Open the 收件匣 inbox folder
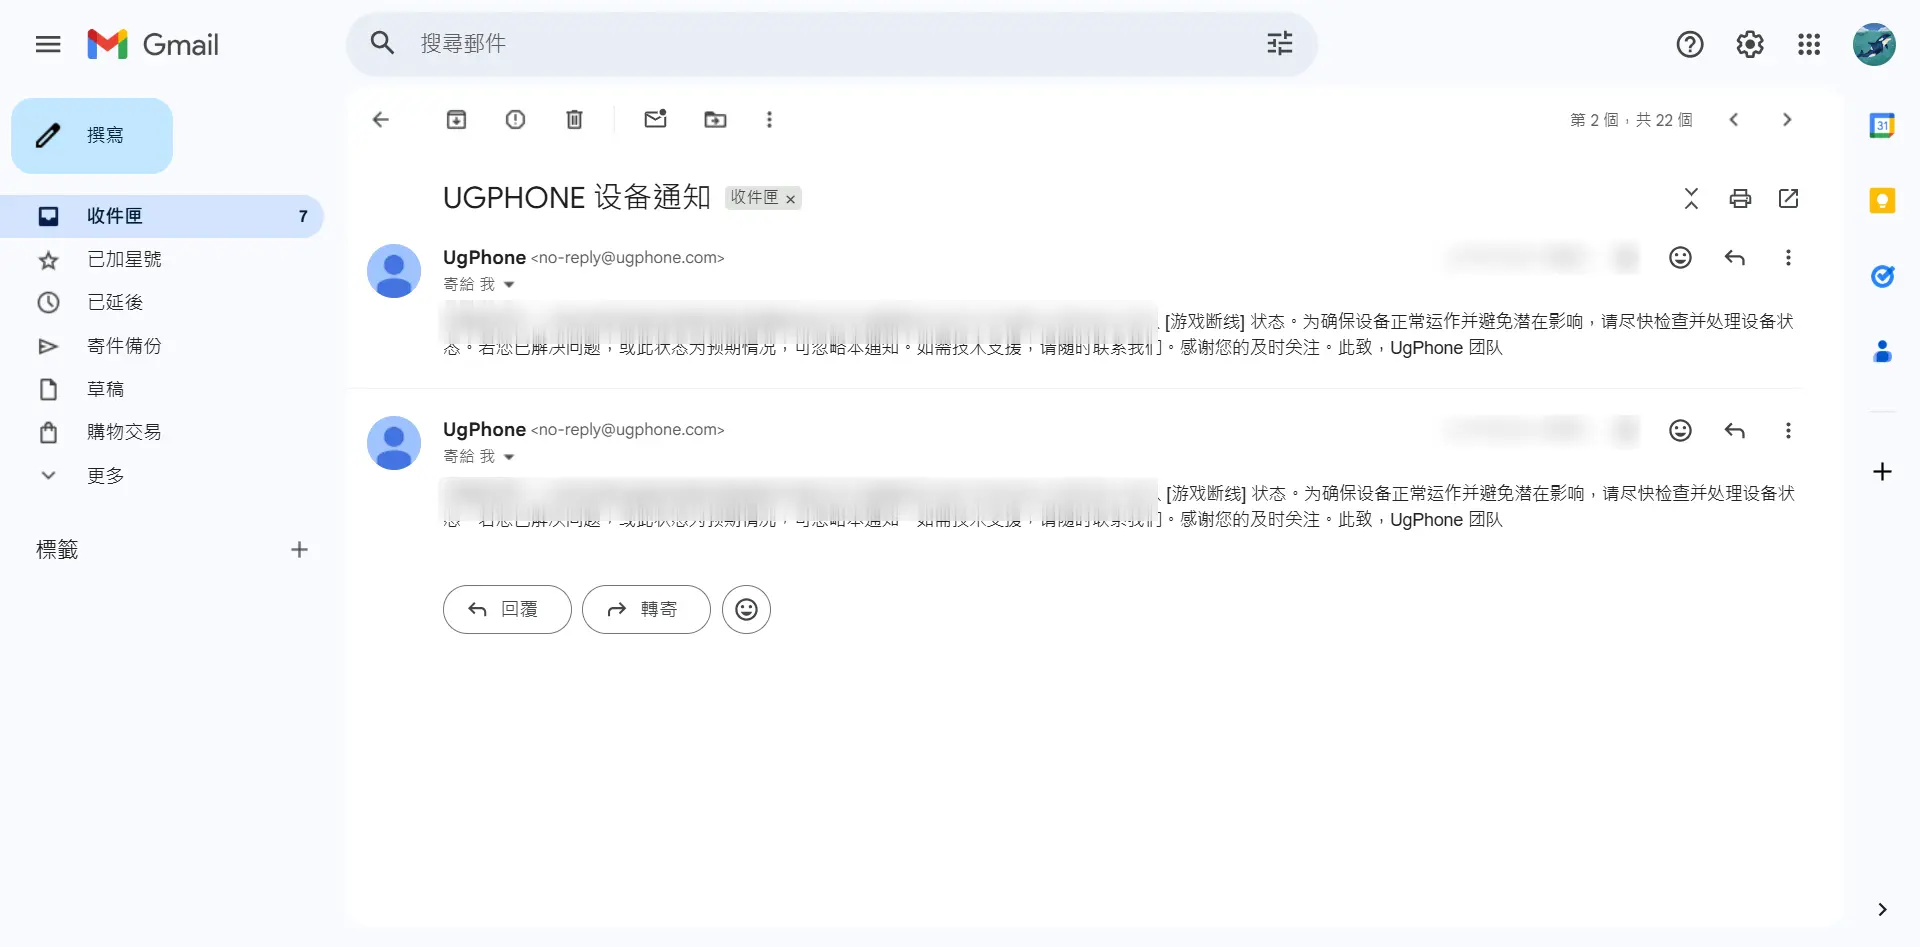The width and height of the screenshot is (1920, 947). coord(162,216)
